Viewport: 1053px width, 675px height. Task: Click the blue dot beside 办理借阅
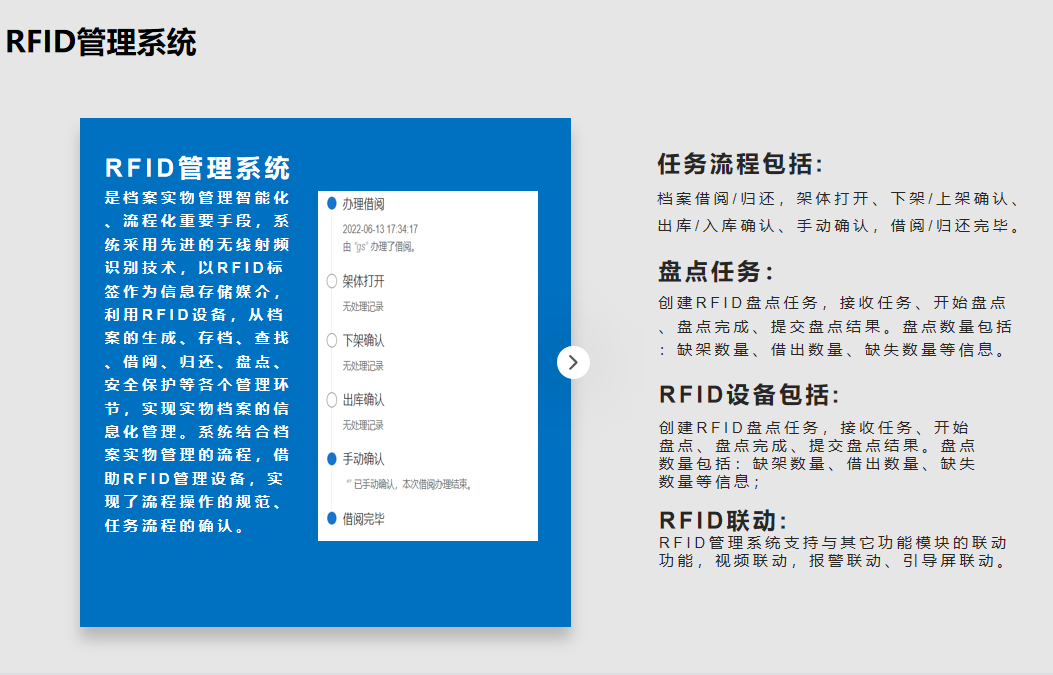pos(331,203)
